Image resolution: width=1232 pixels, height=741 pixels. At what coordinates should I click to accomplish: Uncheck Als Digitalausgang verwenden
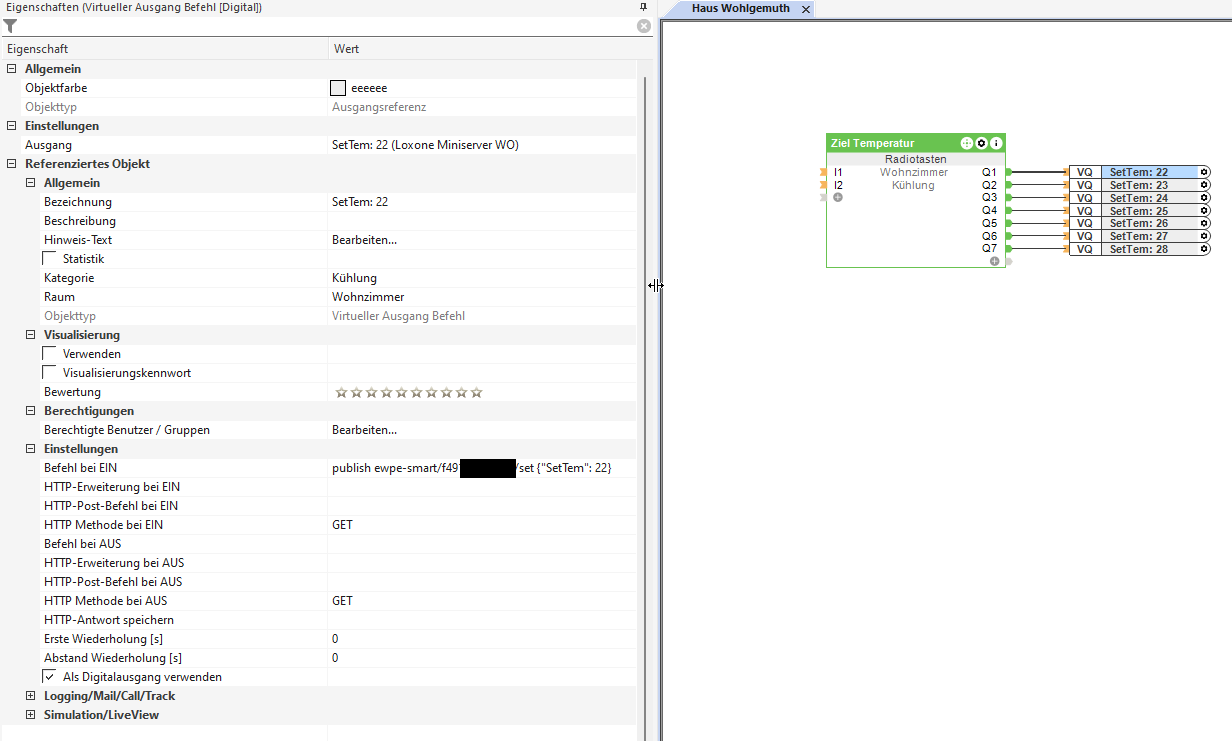[50, 677]
